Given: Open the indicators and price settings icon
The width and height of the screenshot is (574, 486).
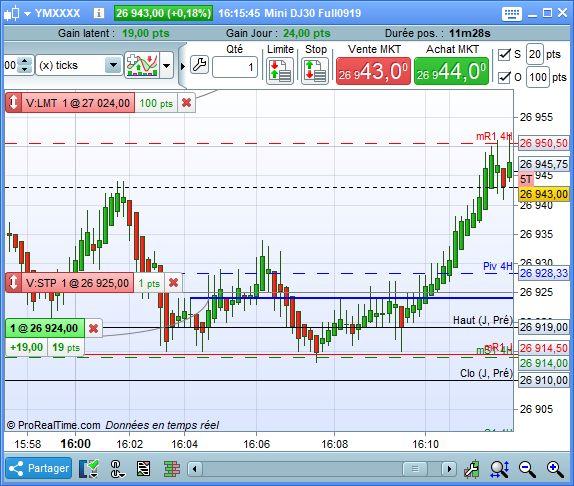Looking at the screenshot, I should 142,65.
